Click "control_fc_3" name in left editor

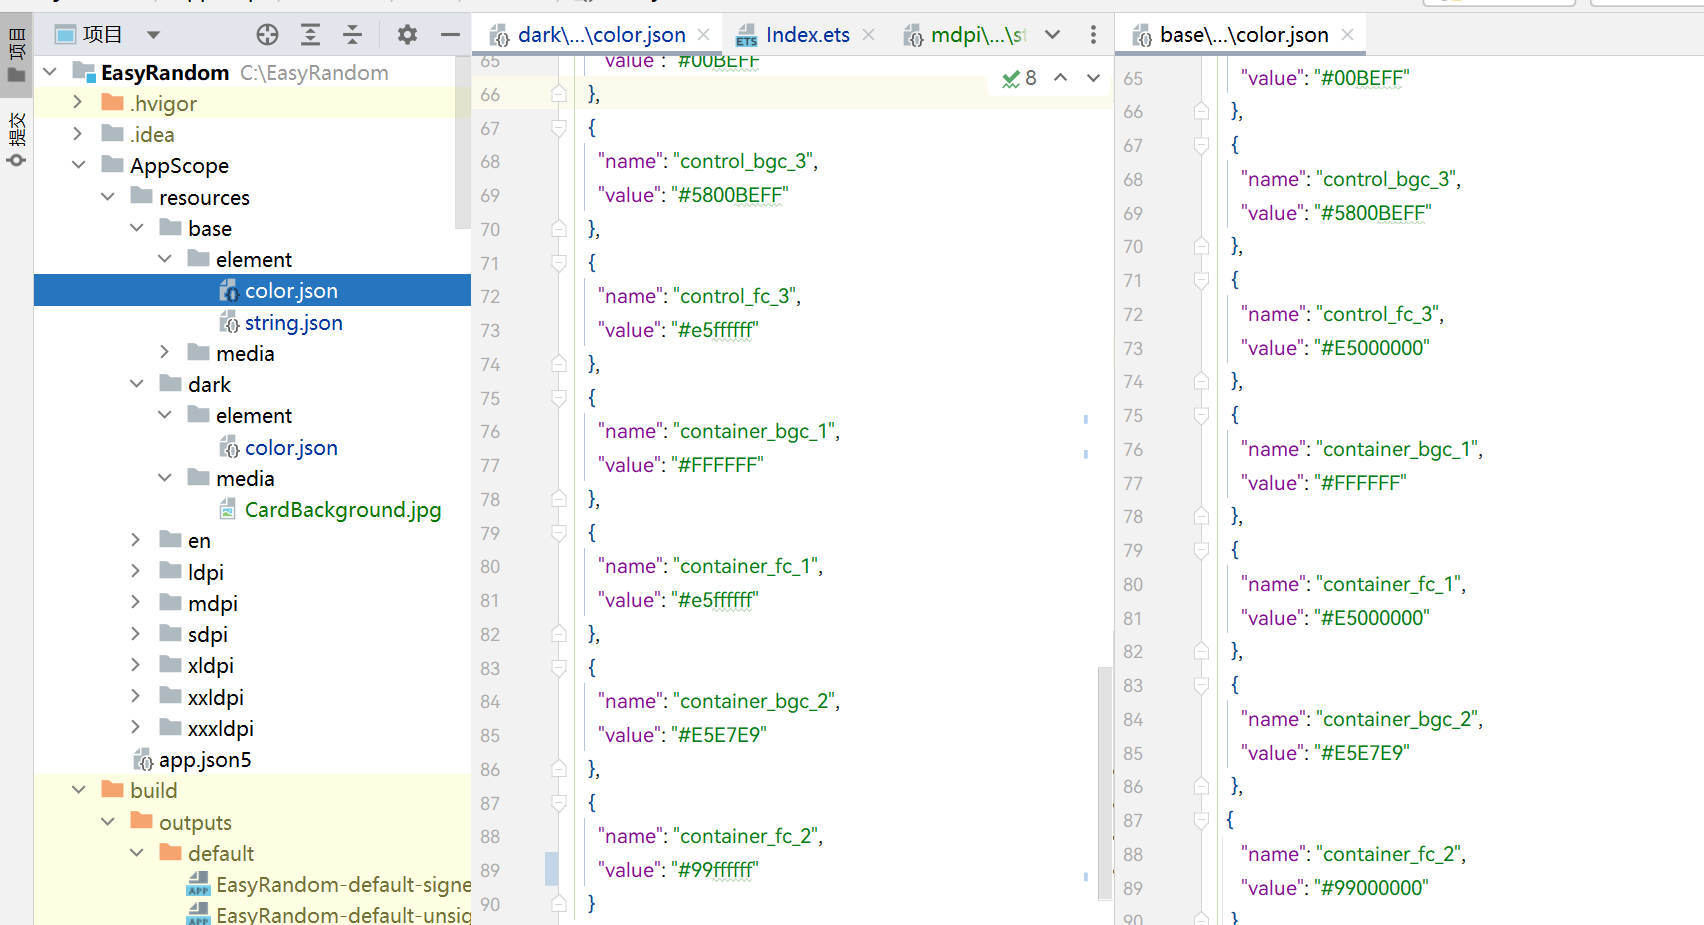(738, 296)
